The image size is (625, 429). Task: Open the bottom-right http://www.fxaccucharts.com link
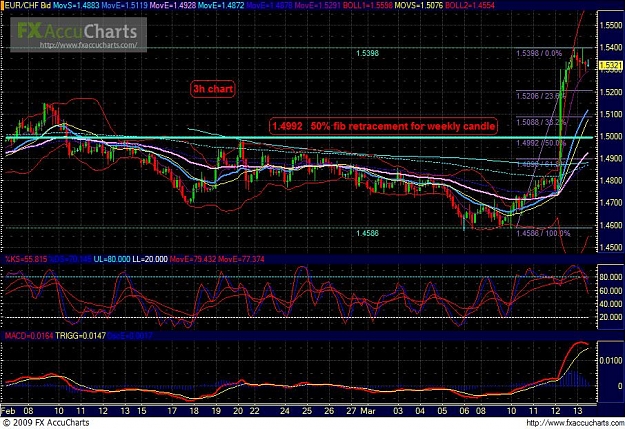574,423
